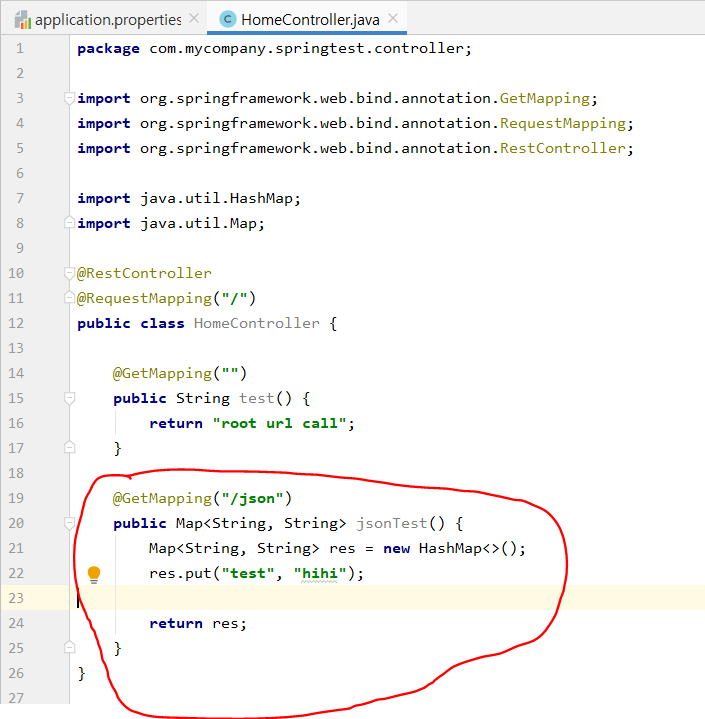705x719 pixels.
Task: Collapse the imports fold marker on line 3
Action: tap(69, 98)
